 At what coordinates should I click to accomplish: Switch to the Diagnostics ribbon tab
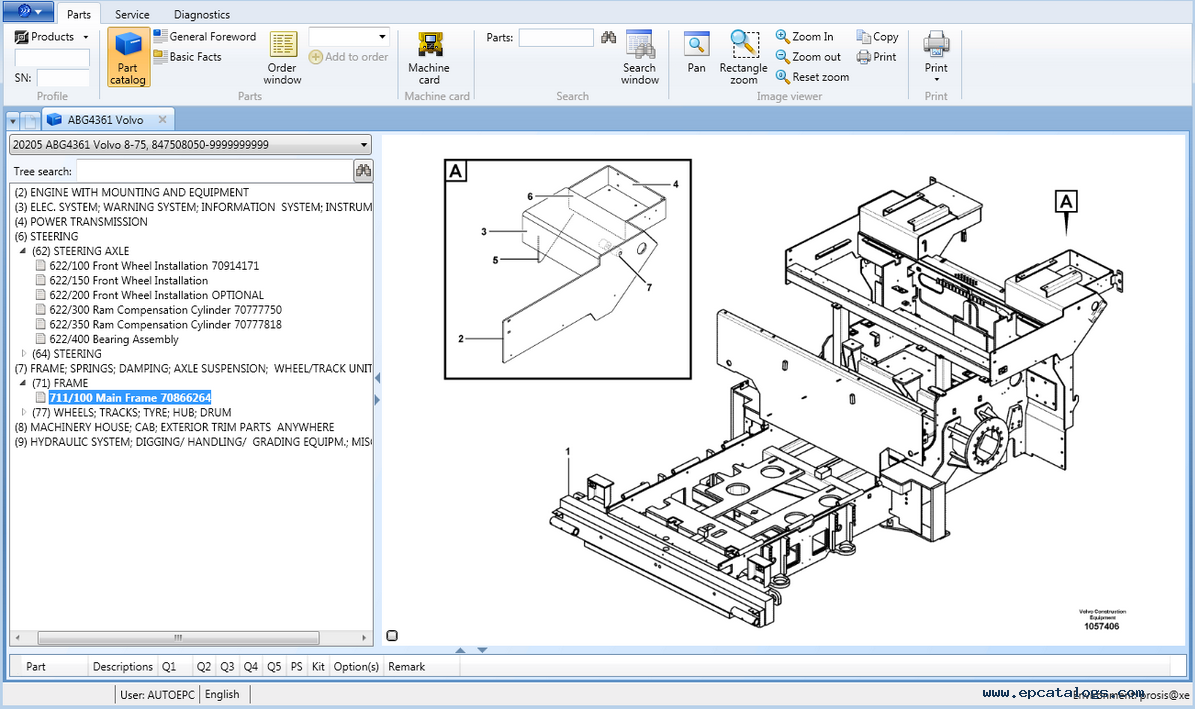pos(201,14)
